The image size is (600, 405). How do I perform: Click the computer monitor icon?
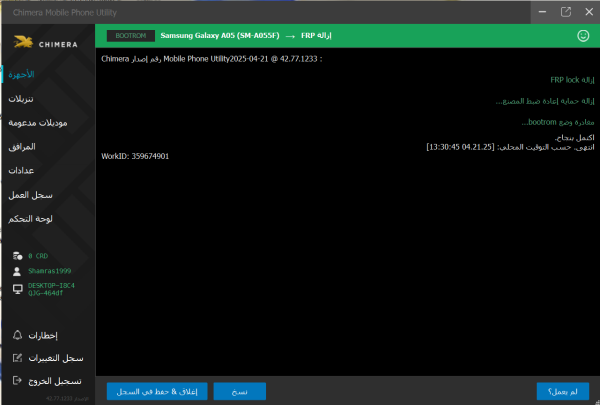pyautogui.click(x=18, y=289)
